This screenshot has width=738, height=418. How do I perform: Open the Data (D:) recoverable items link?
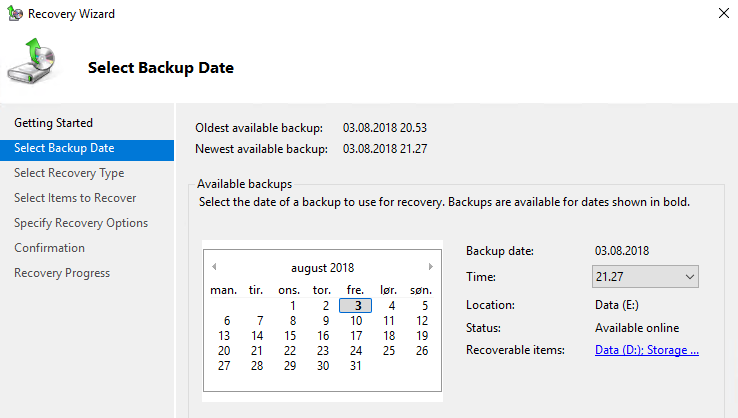(x=646, y=350)
